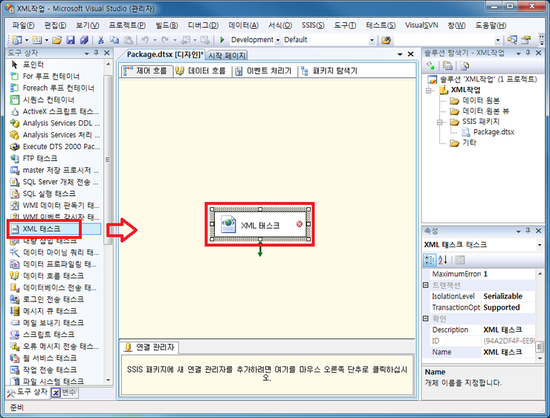The width and height of the screenshot is (550, 418).
Task: Open the SSIS menu
Action: (313, 25)
